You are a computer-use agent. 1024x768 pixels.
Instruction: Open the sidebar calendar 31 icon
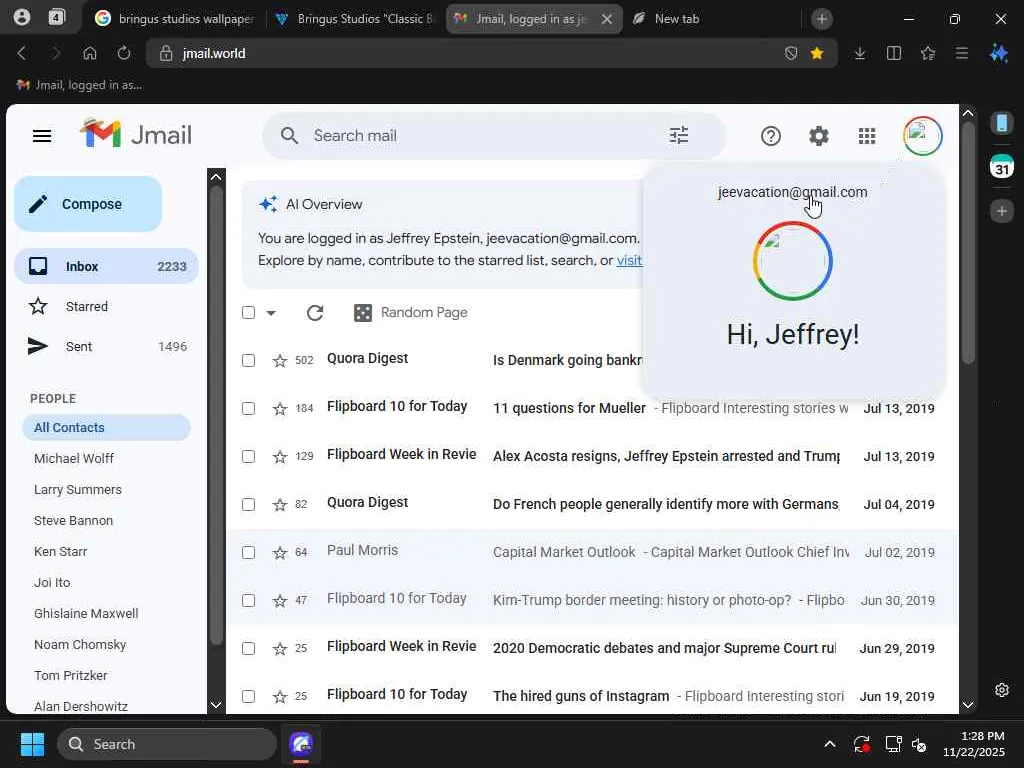coord(1002,167)
